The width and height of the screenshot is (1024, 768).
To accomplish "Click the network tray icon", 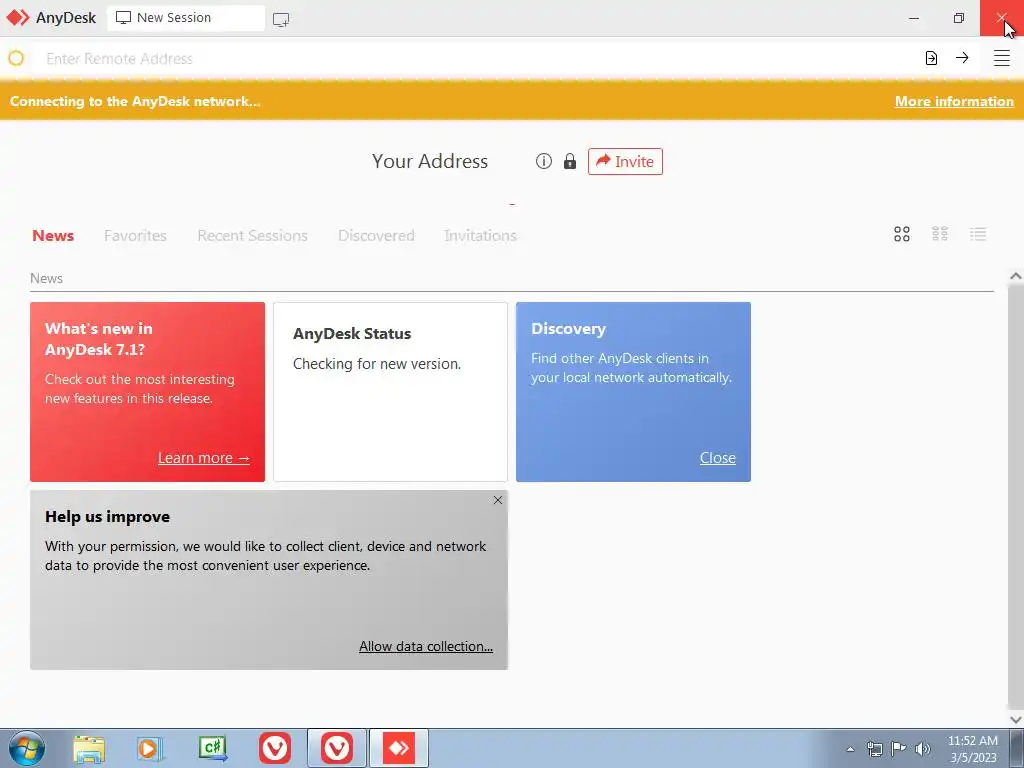I will pyautogui.click(x=874, y=749).
